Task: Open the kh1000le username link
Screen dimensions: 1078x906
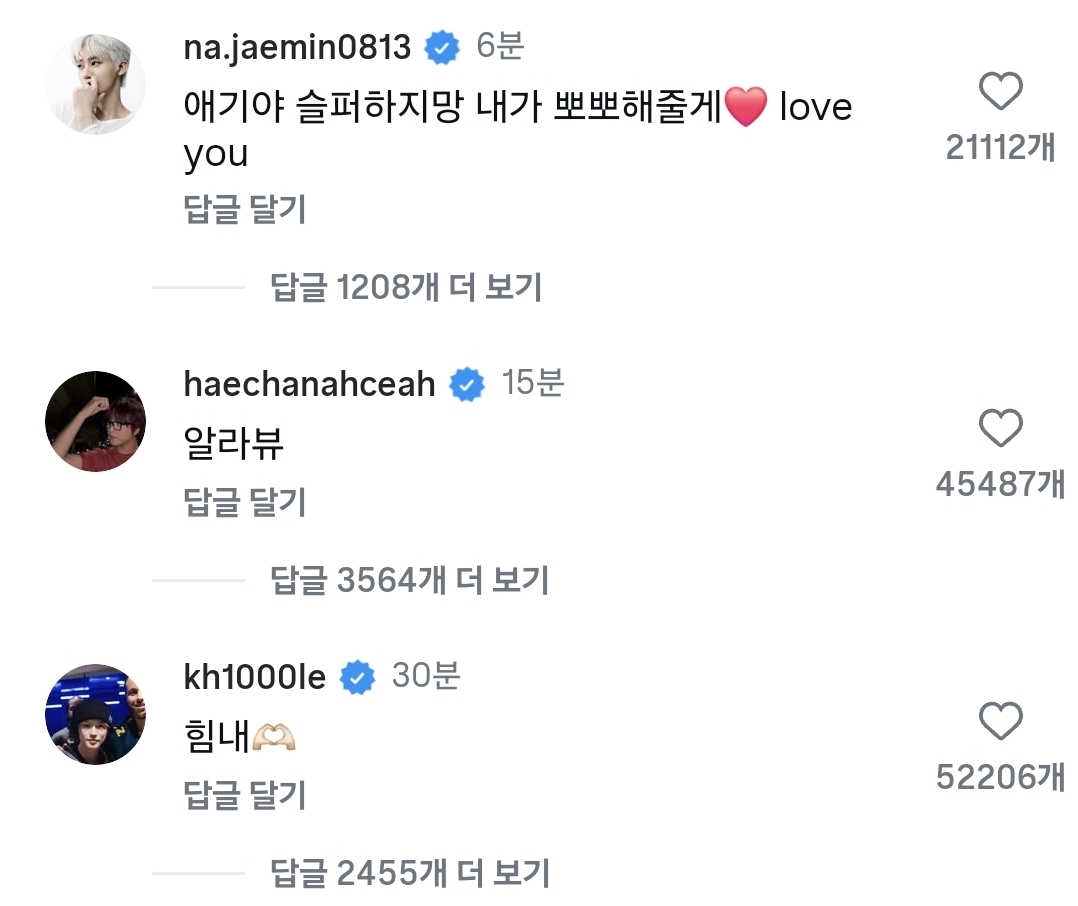Action: pyautogui.click(x=255, y=678)
